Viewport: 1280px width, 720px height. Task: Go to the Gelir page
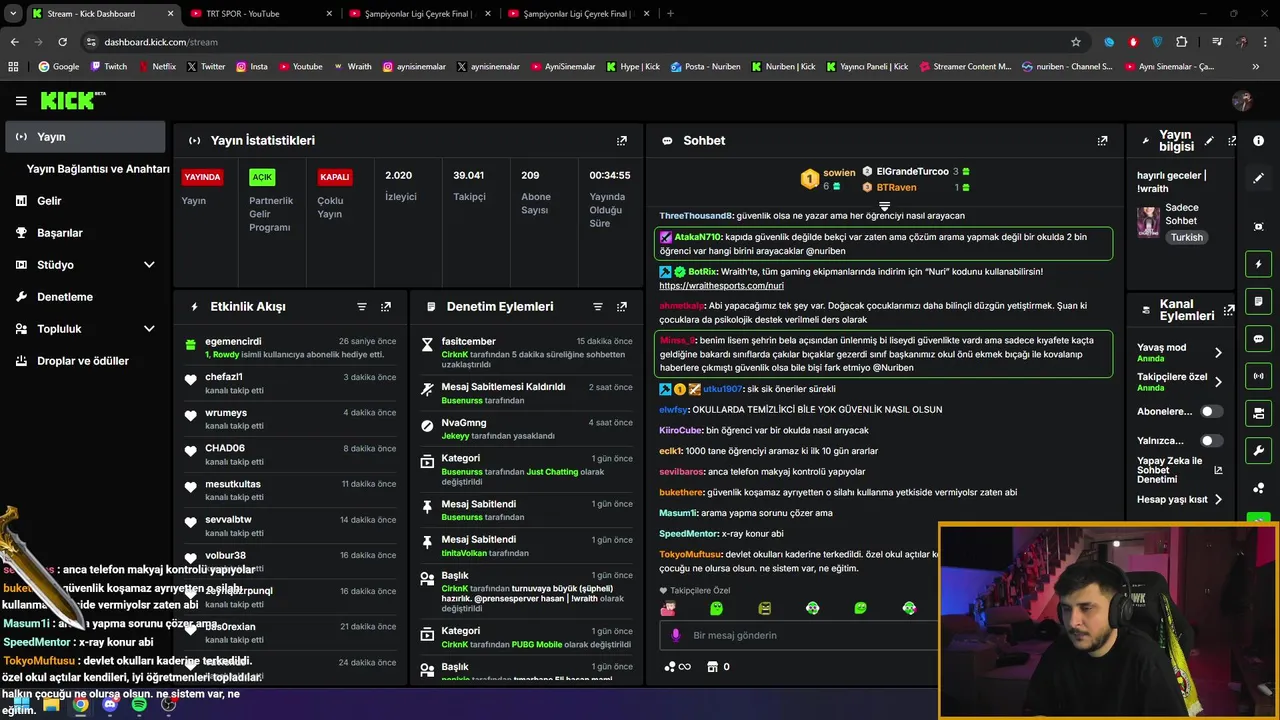coord(85,201)
